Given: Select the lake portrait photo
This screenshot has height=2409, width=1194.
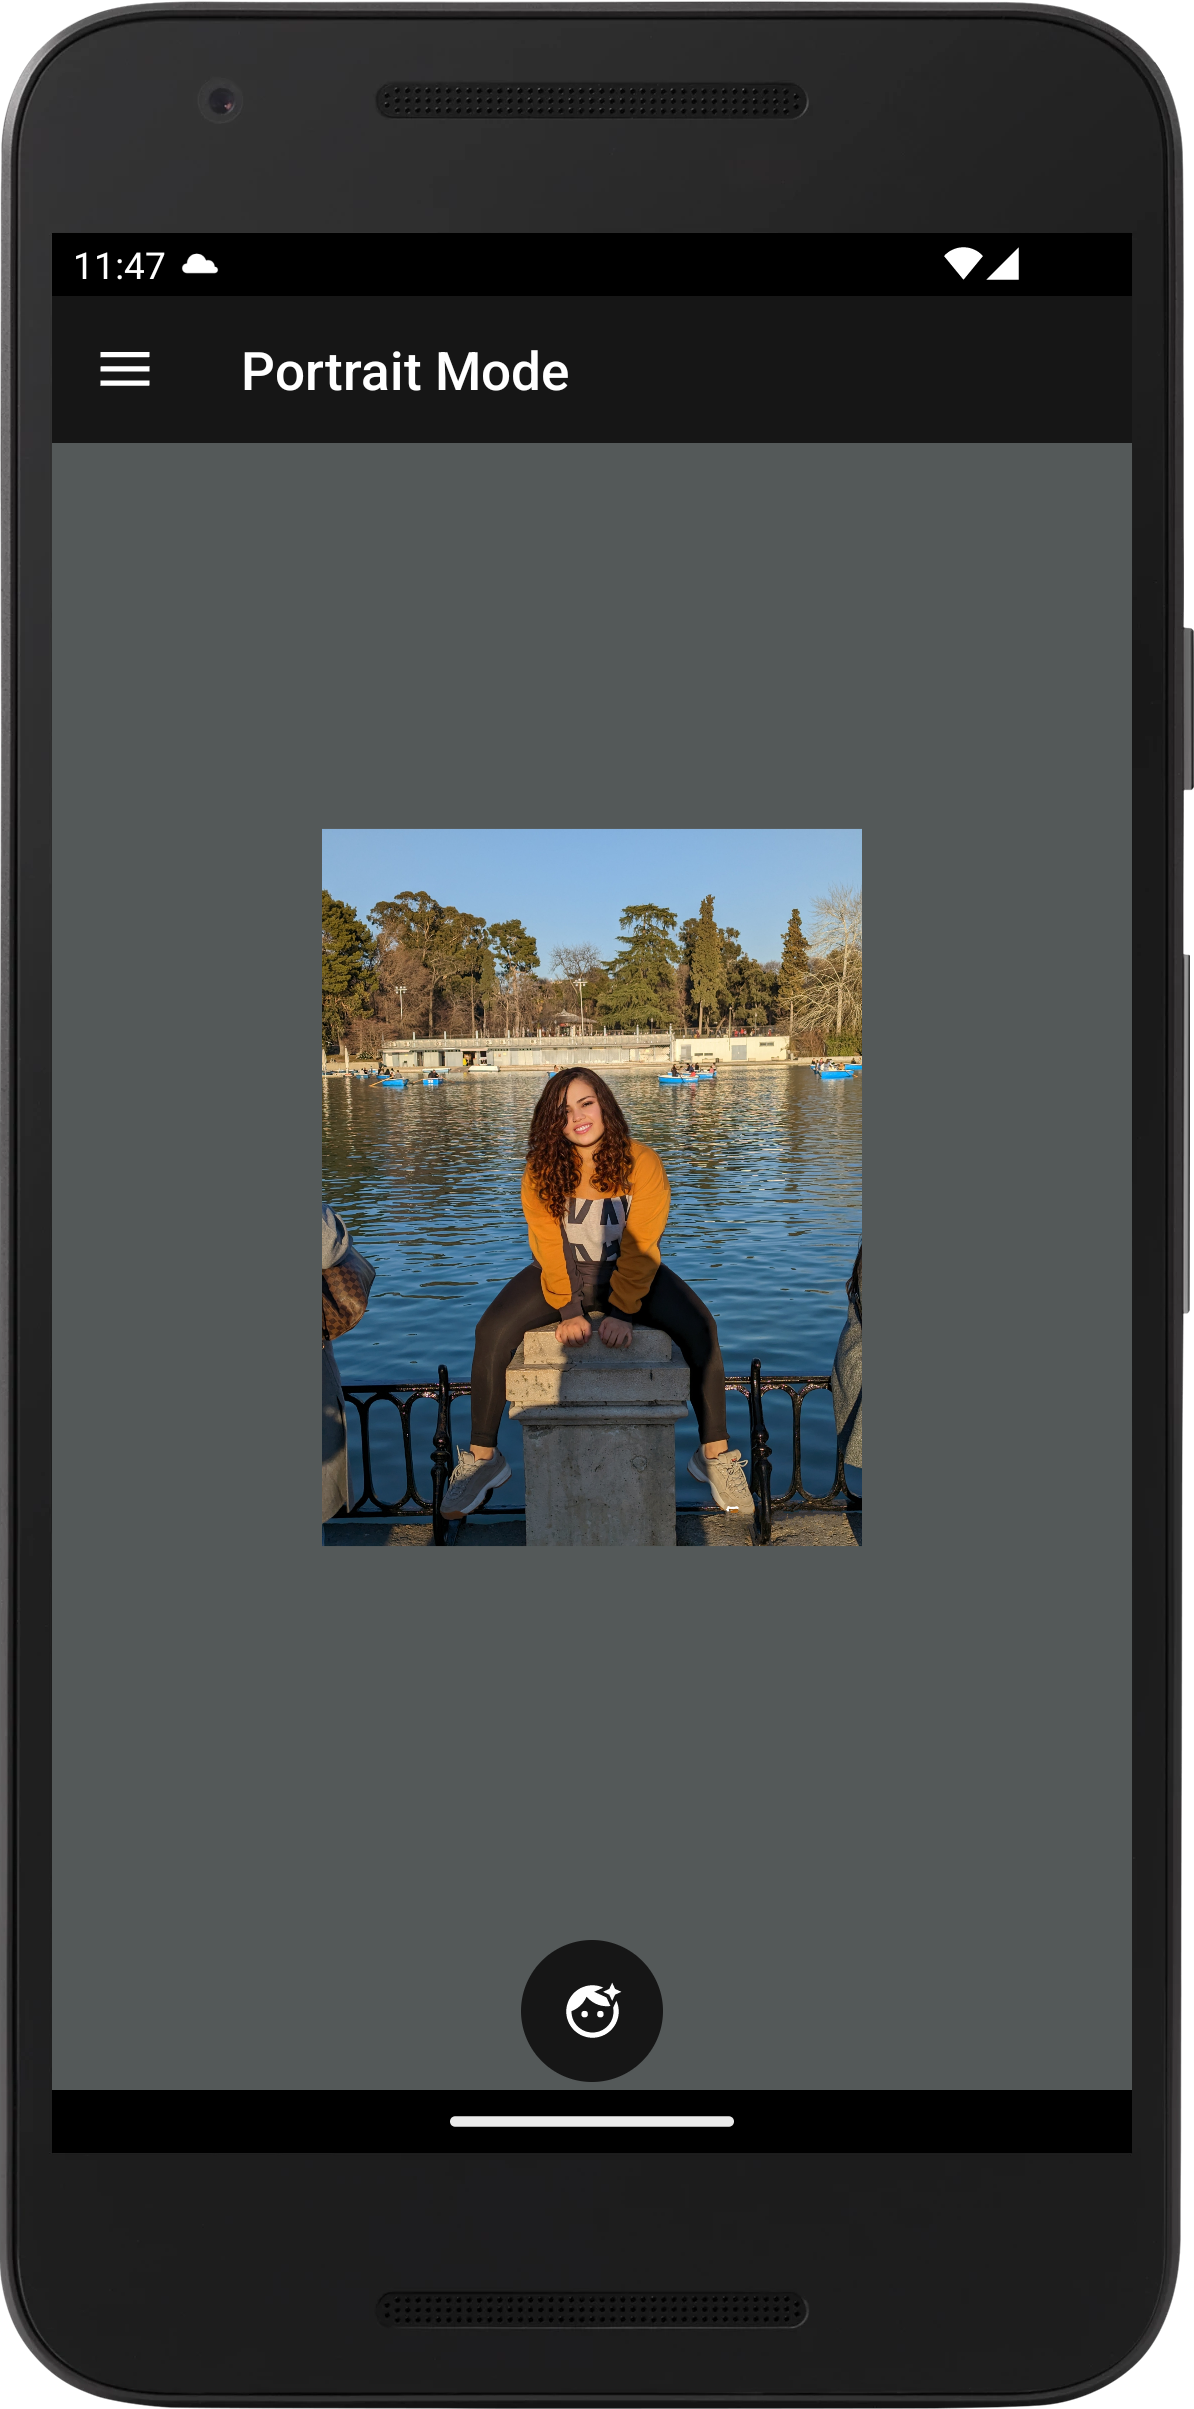Looking at the screenshot, I should pos(591,1187).
